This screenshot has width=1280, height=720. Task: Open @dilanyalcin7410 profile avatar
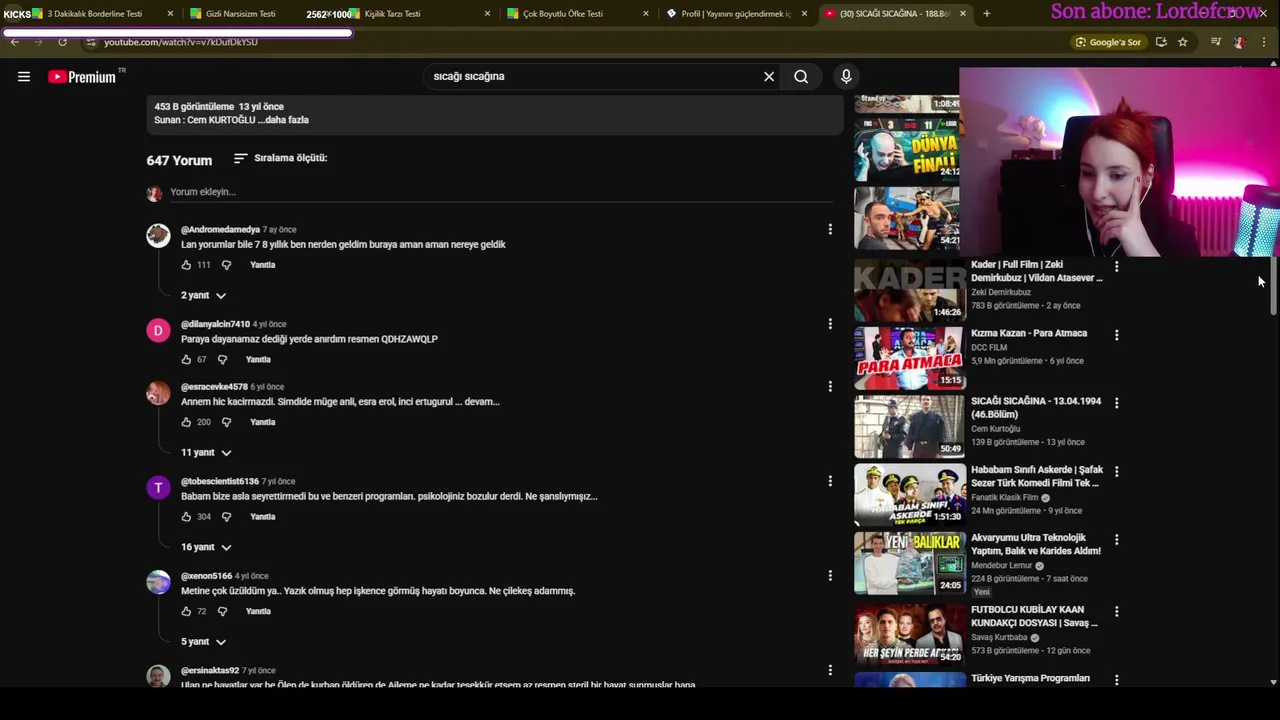click(158, 331)
